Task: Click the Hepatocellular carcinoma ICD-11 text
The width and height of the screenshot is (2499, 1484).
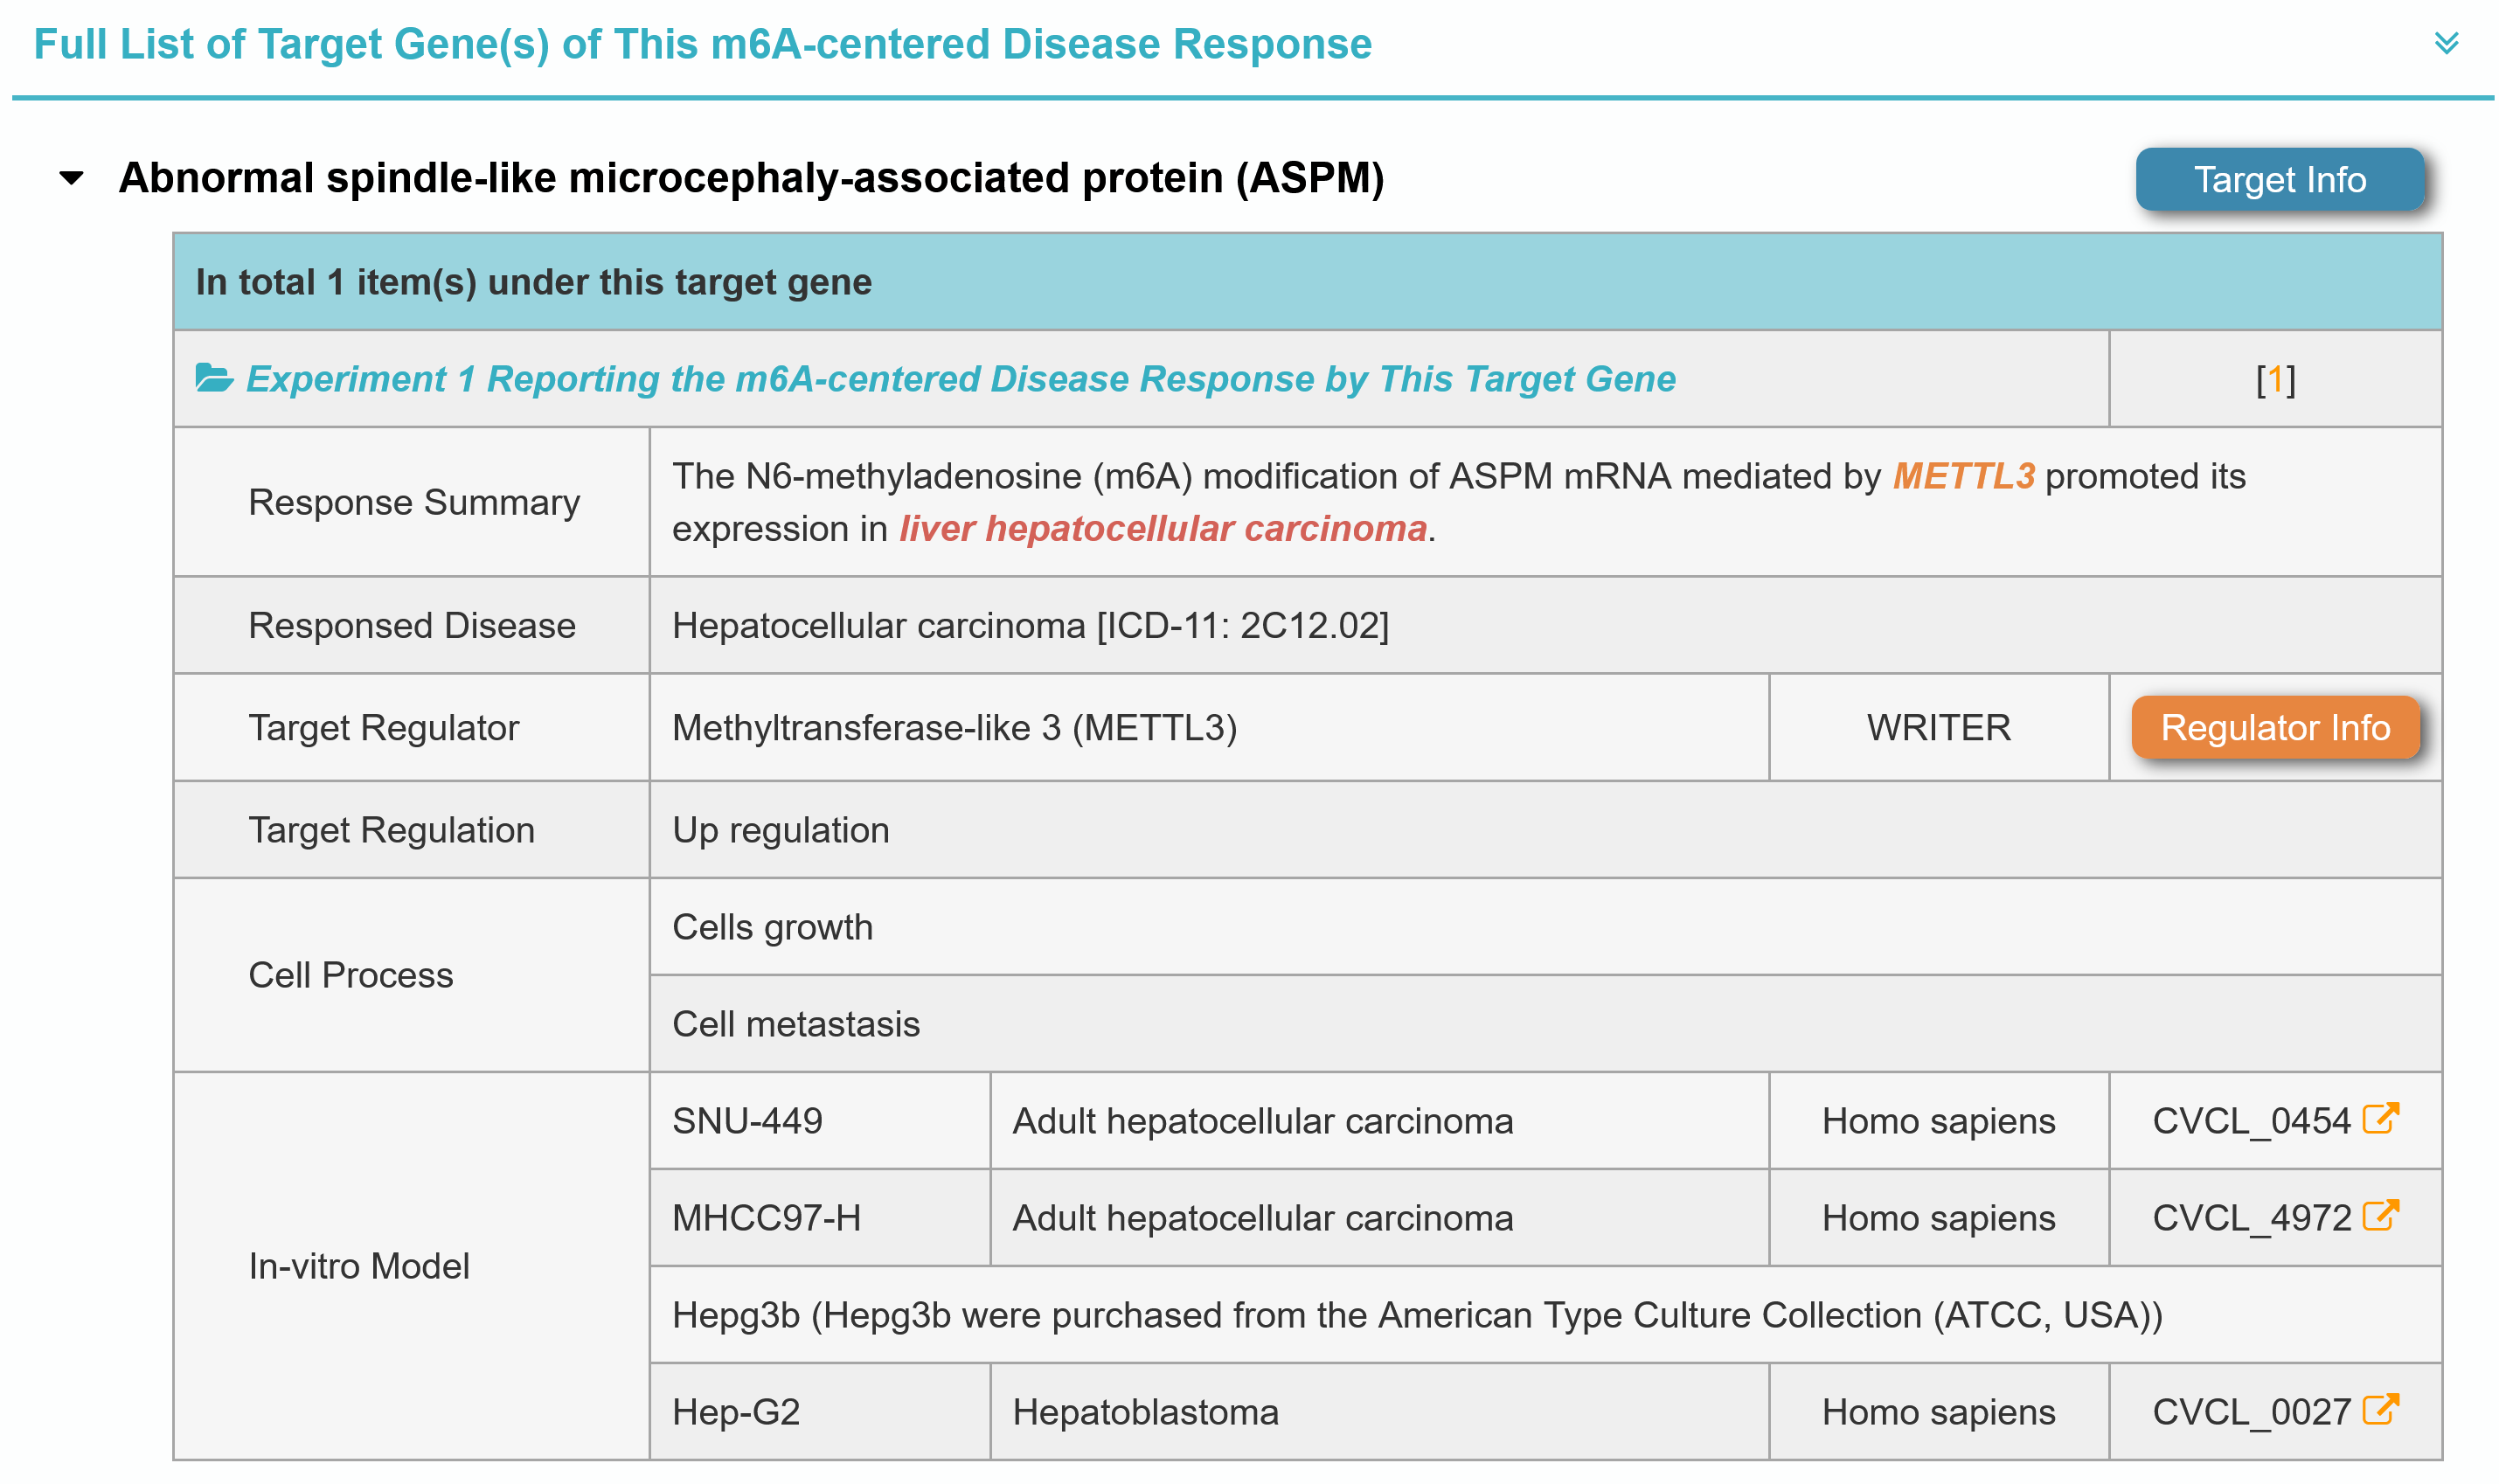Action: pyautogui.click(x=1030, y=626)
